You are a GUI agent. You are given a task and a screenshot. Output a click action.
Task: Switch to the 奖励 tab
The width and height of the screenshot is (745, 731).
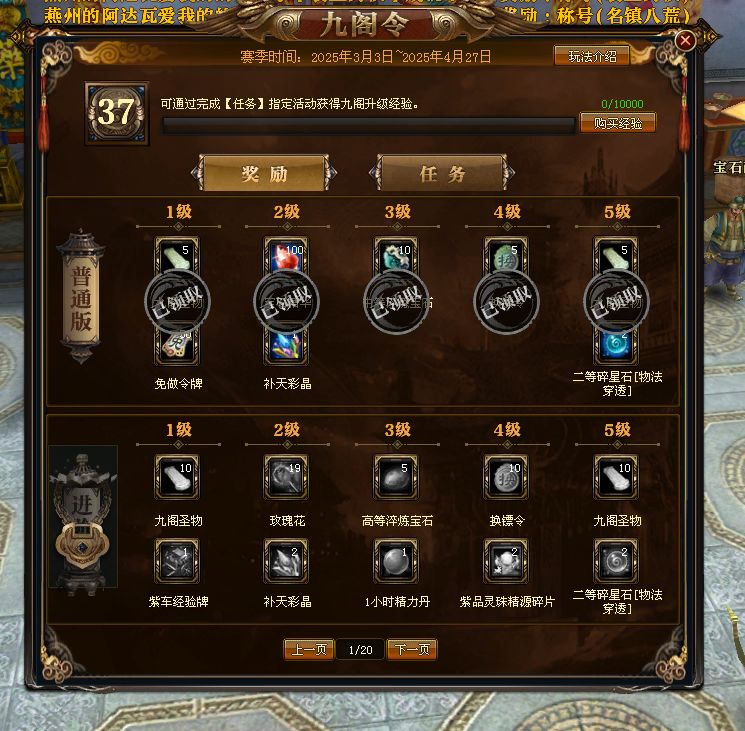click(x=264, y=173)
